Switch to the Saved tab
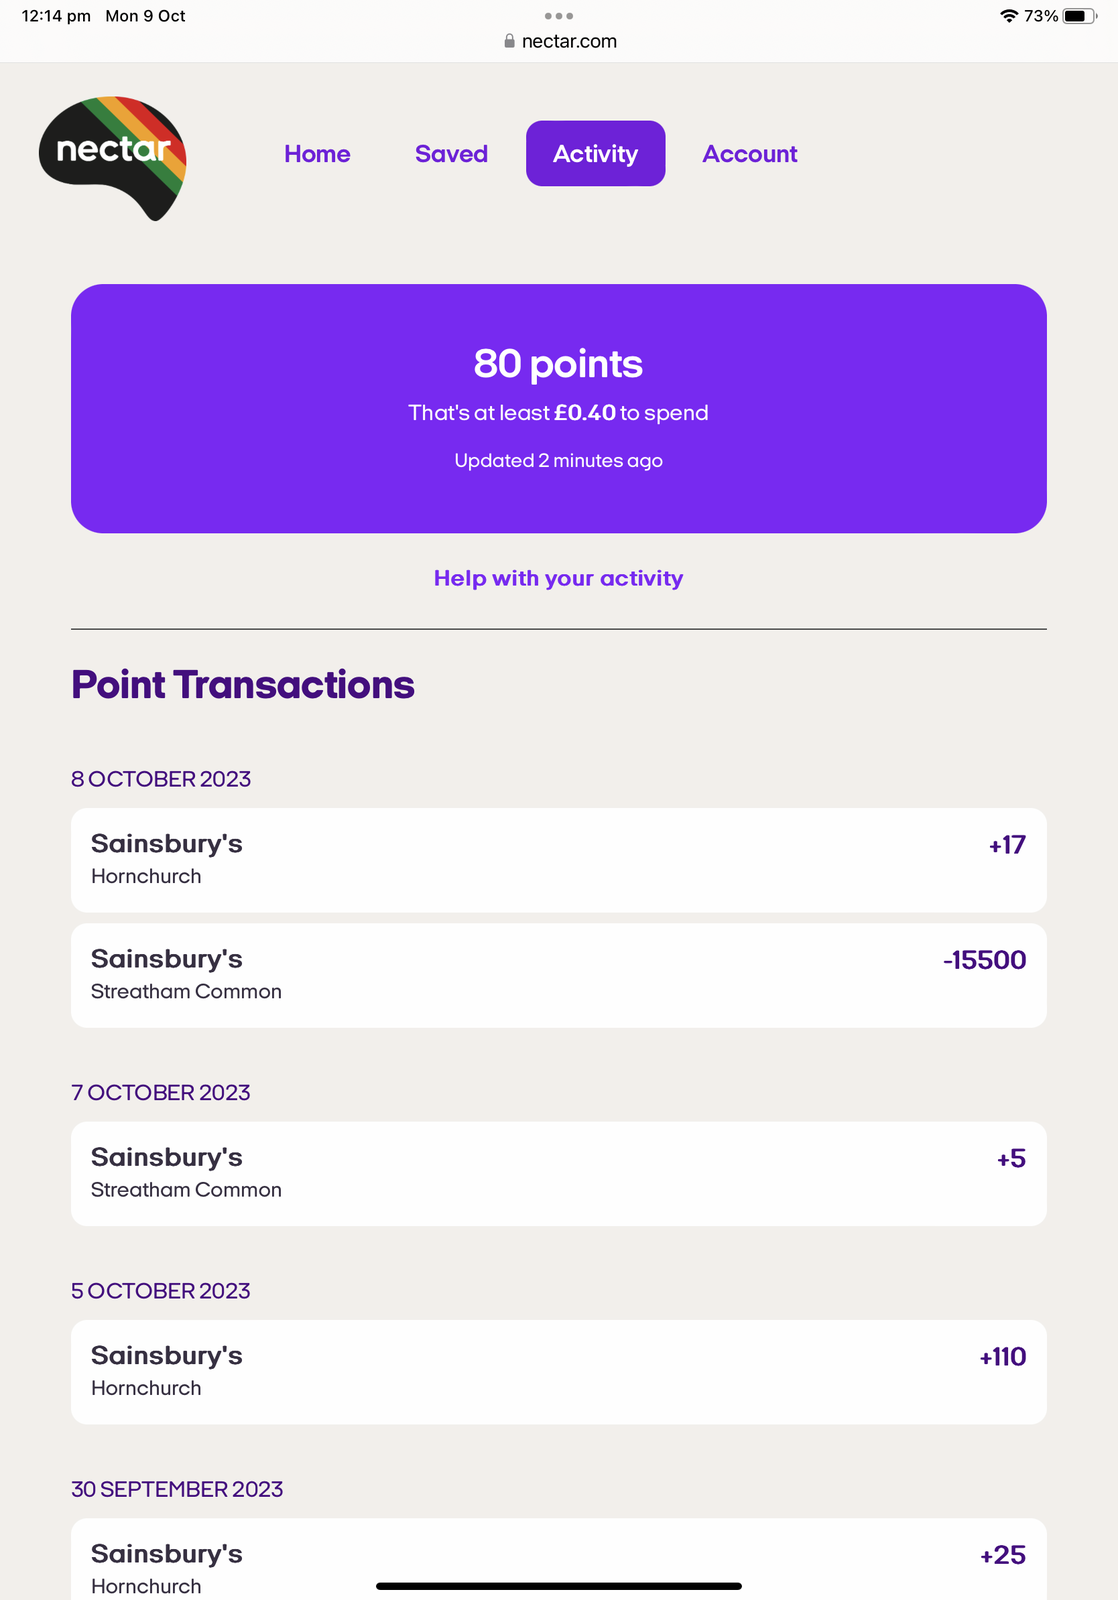The height and width of the screenshot is (1600, 1118). tap(451, 154)
